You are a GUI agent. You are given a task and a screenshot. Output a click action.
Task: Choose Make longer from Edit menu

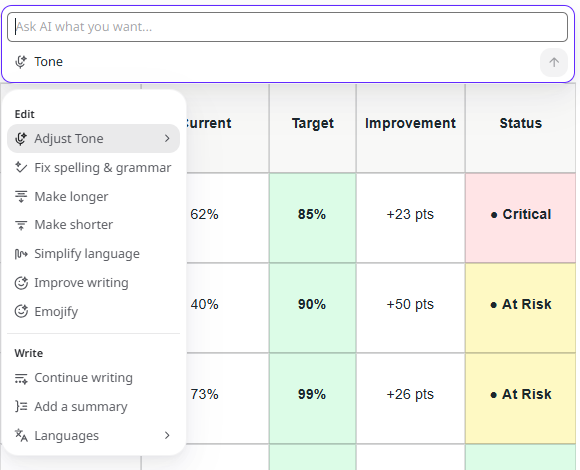[x=93, y=196]
